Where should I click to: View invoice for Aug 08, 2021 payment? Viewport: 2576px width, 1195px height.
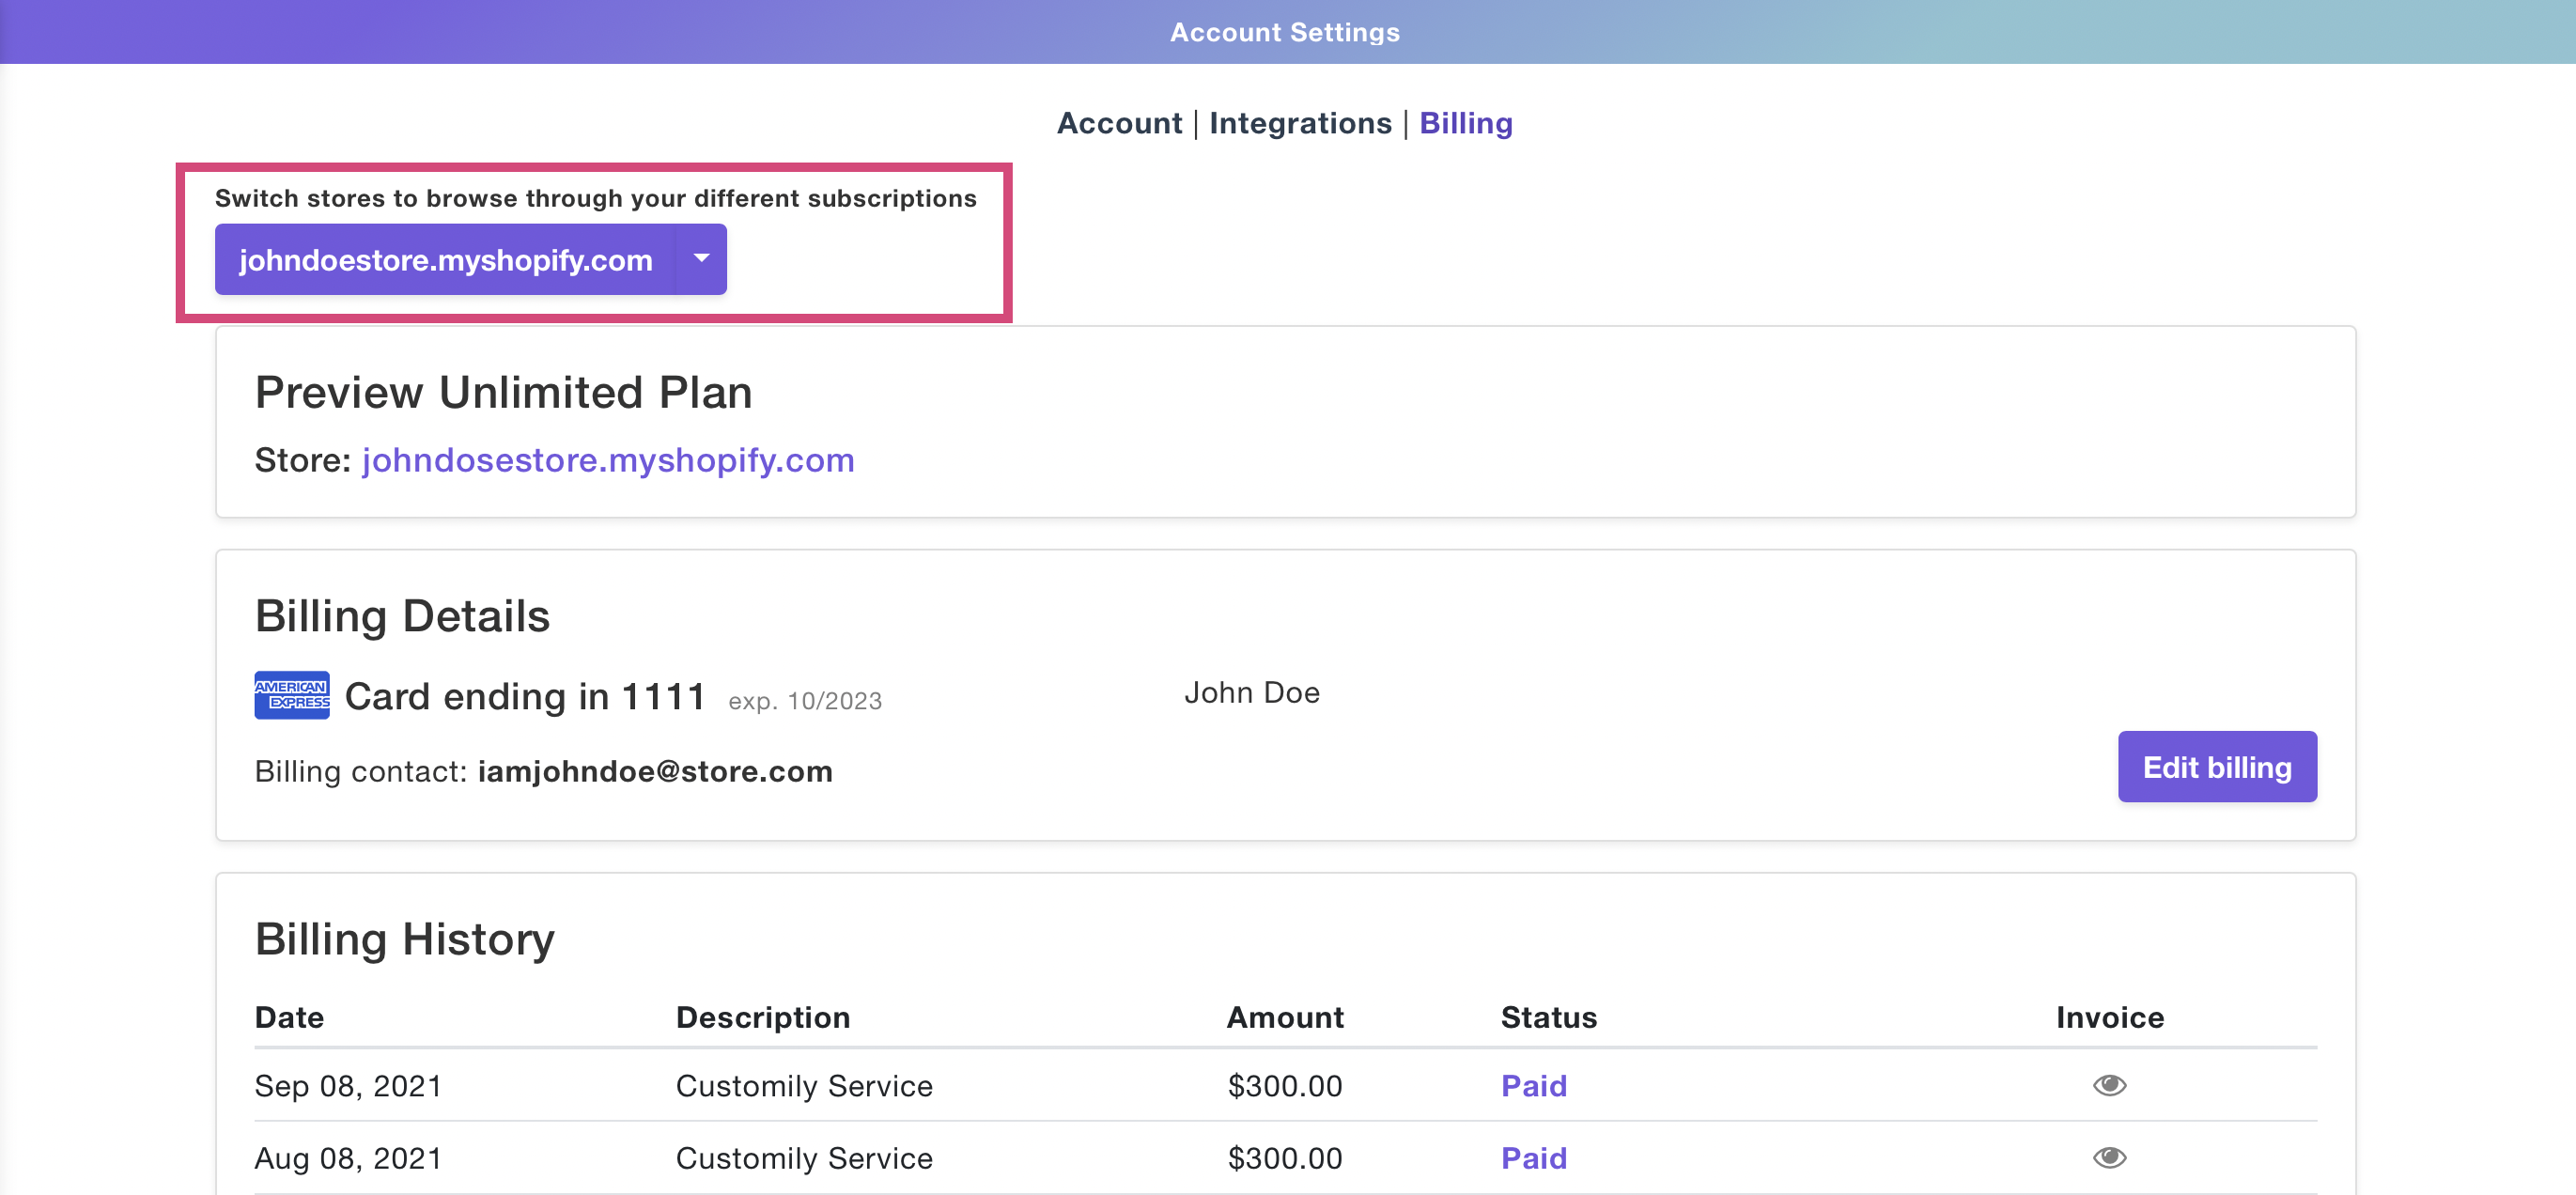pos(2109,1157)
